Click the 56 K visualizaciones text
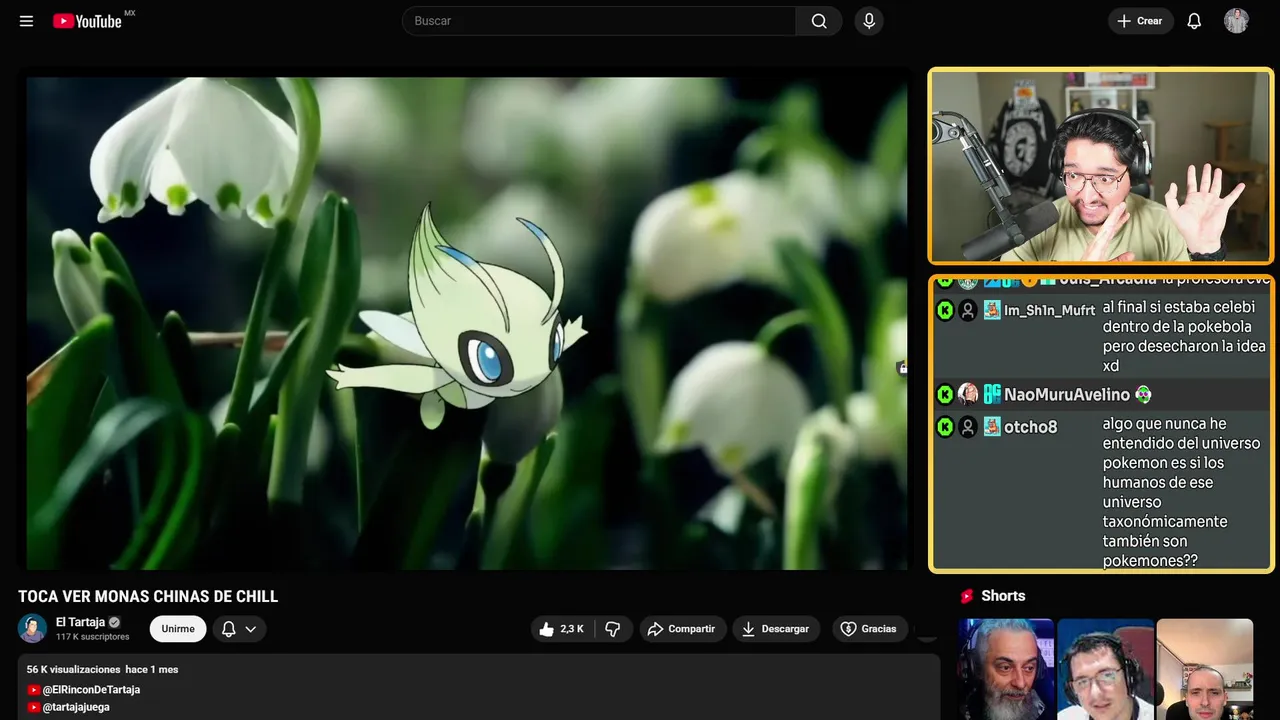 tap(73, 669)
